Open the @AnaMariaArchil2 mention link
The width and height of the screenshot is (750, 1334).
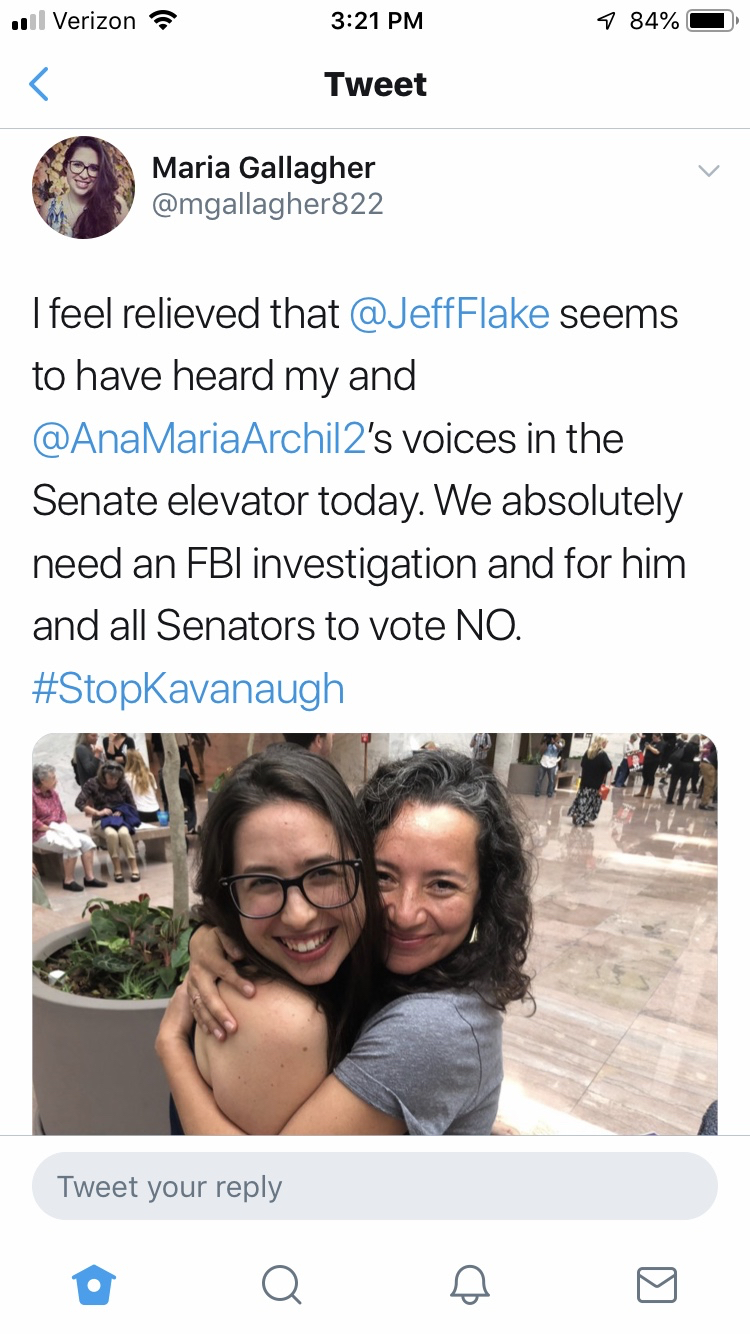click(200, 439)
